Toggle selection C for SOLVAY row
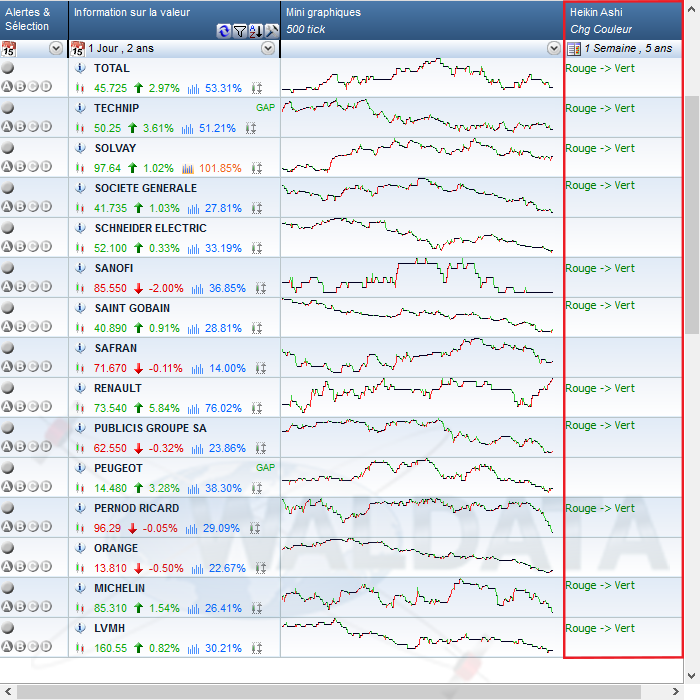 pyautogui.click(x=33, y=167)
